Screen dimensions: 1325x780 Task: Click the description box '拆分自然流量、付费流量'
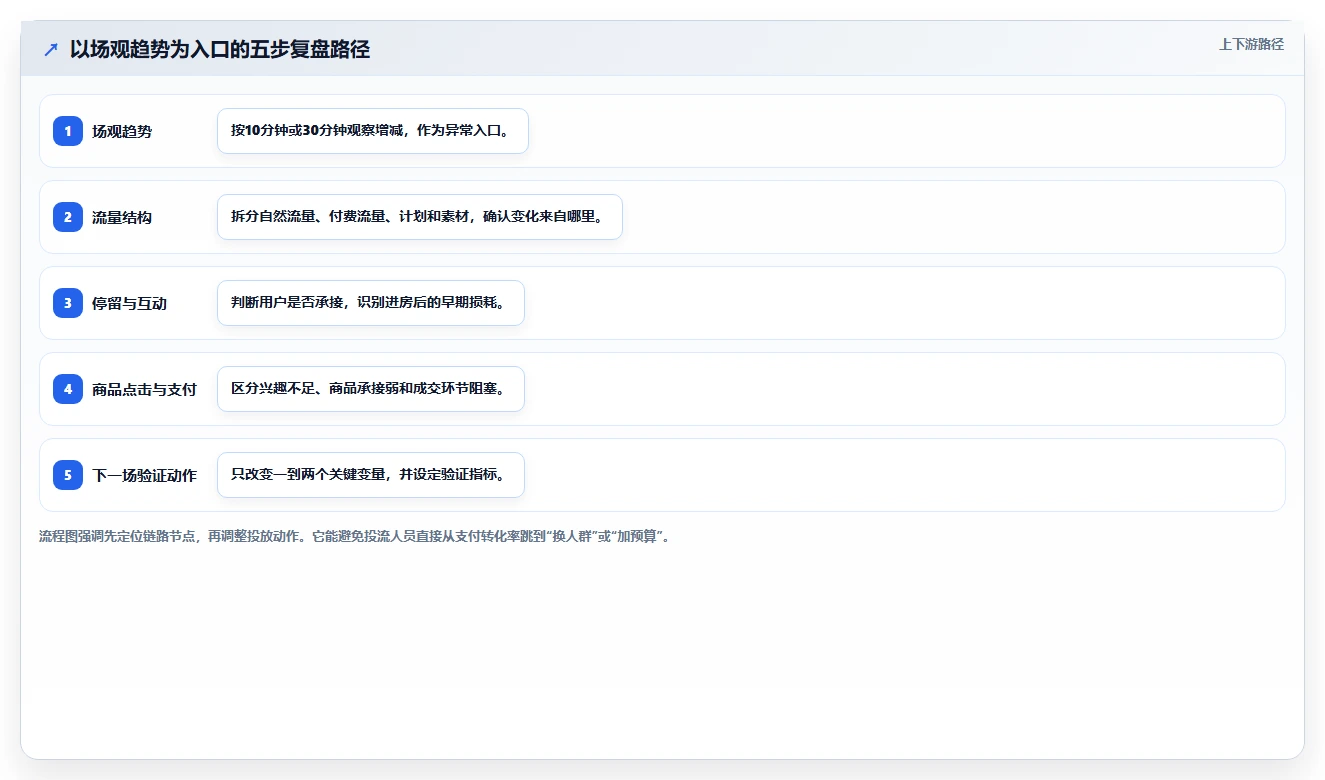pyautogui.click(x=420, y=217)
